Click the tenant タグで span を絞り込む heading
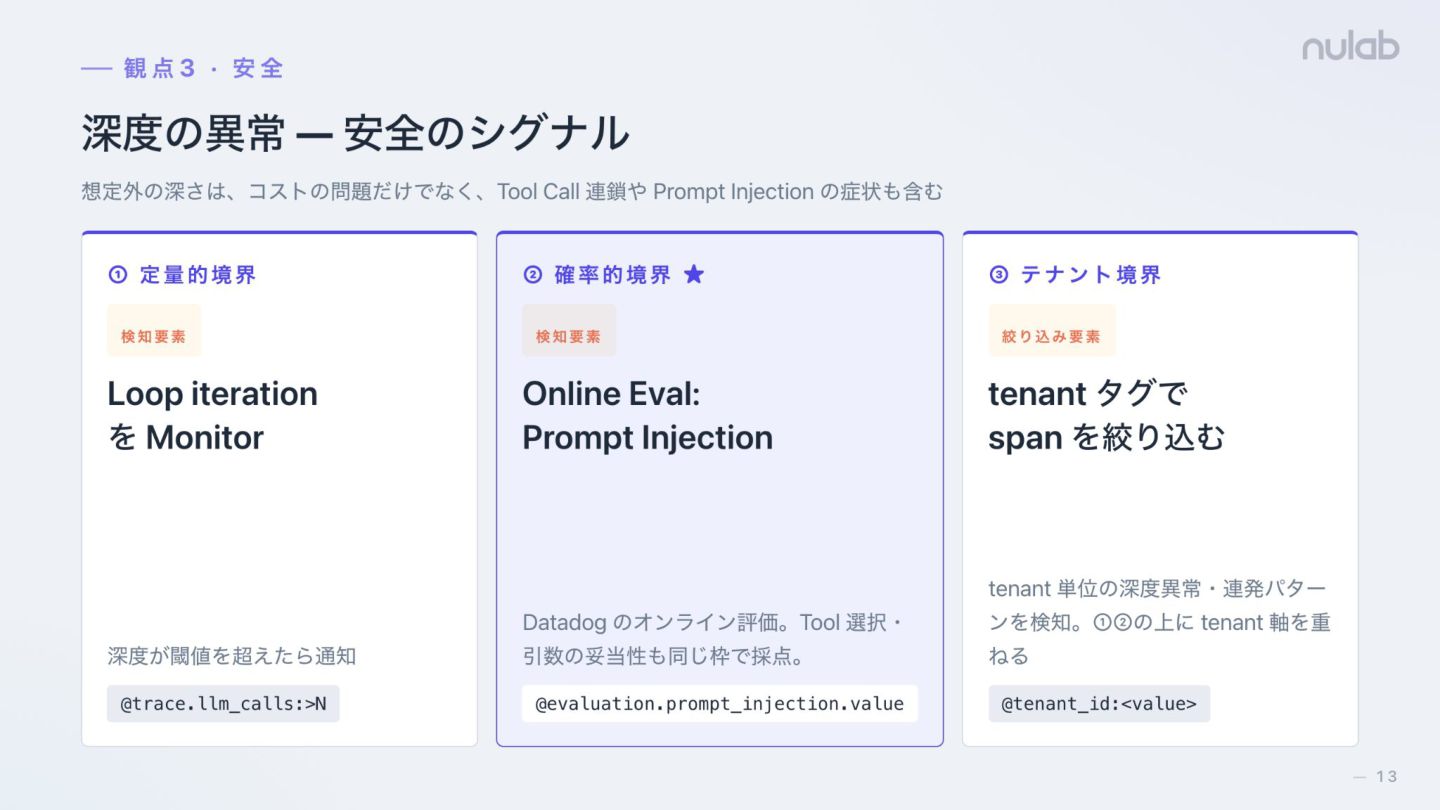Image resolution: width=1440 pixels, height=810 pixels. click(1107, 415)
